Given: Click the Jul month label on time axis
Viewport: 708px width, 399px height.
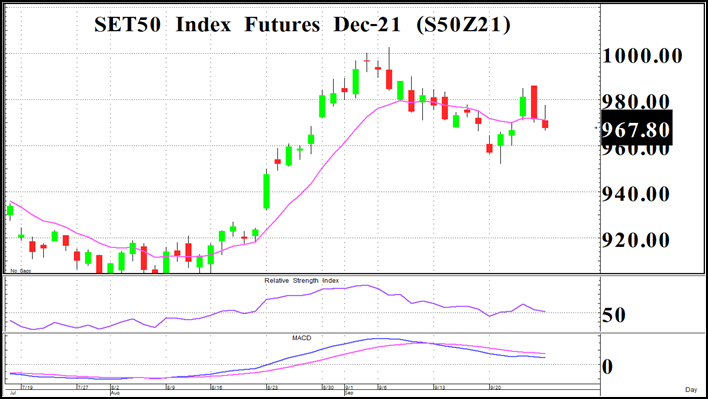Looking at the screenshot, I should 13,393.
